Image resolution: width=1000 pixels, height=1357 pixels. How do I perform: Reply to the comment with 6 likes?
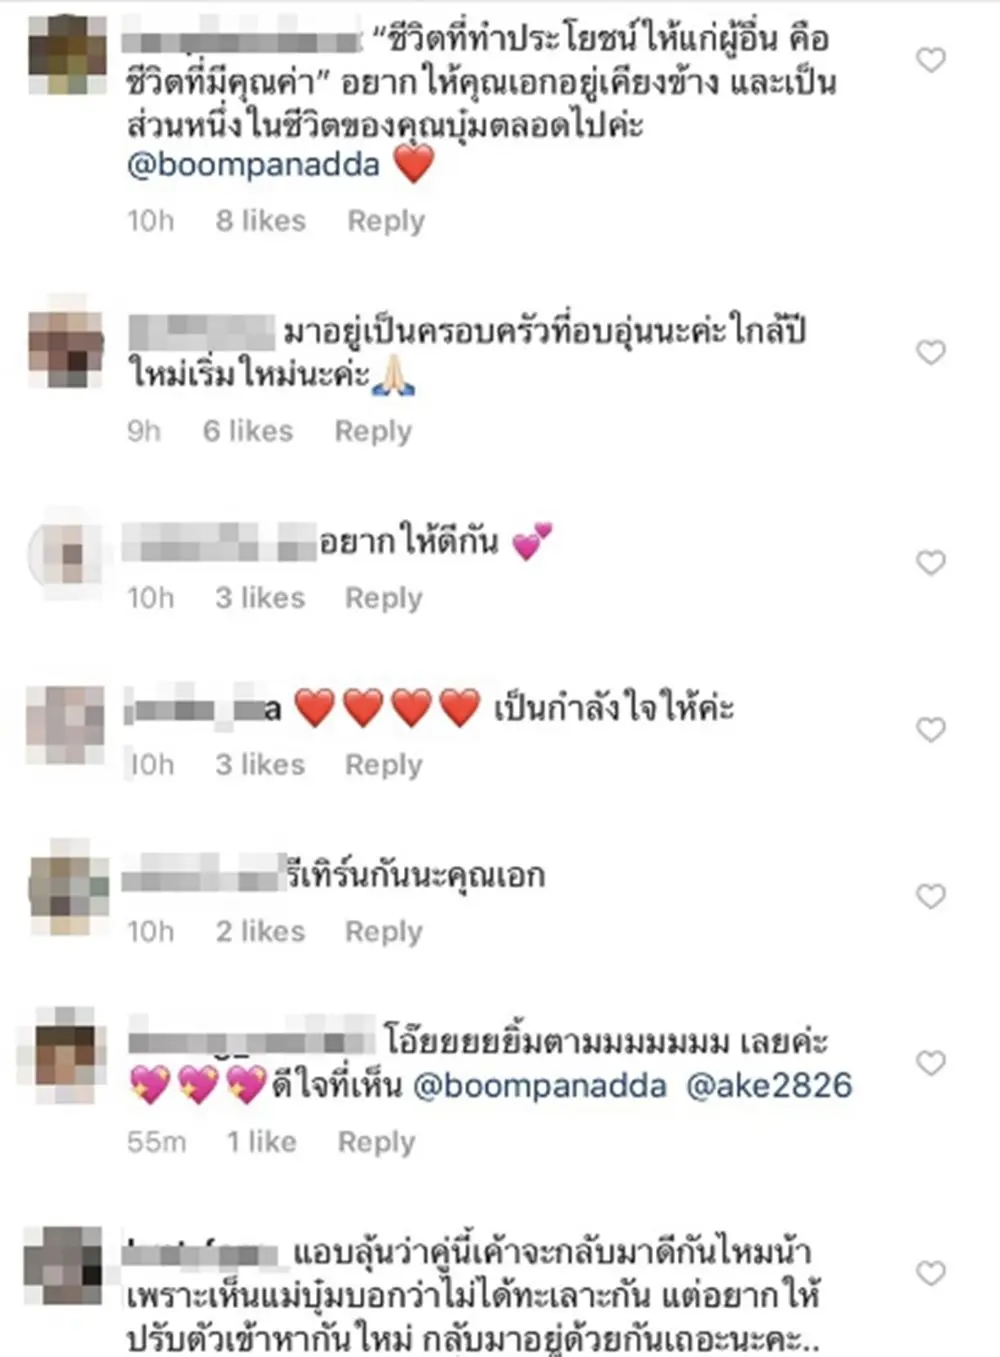[373, 432]
